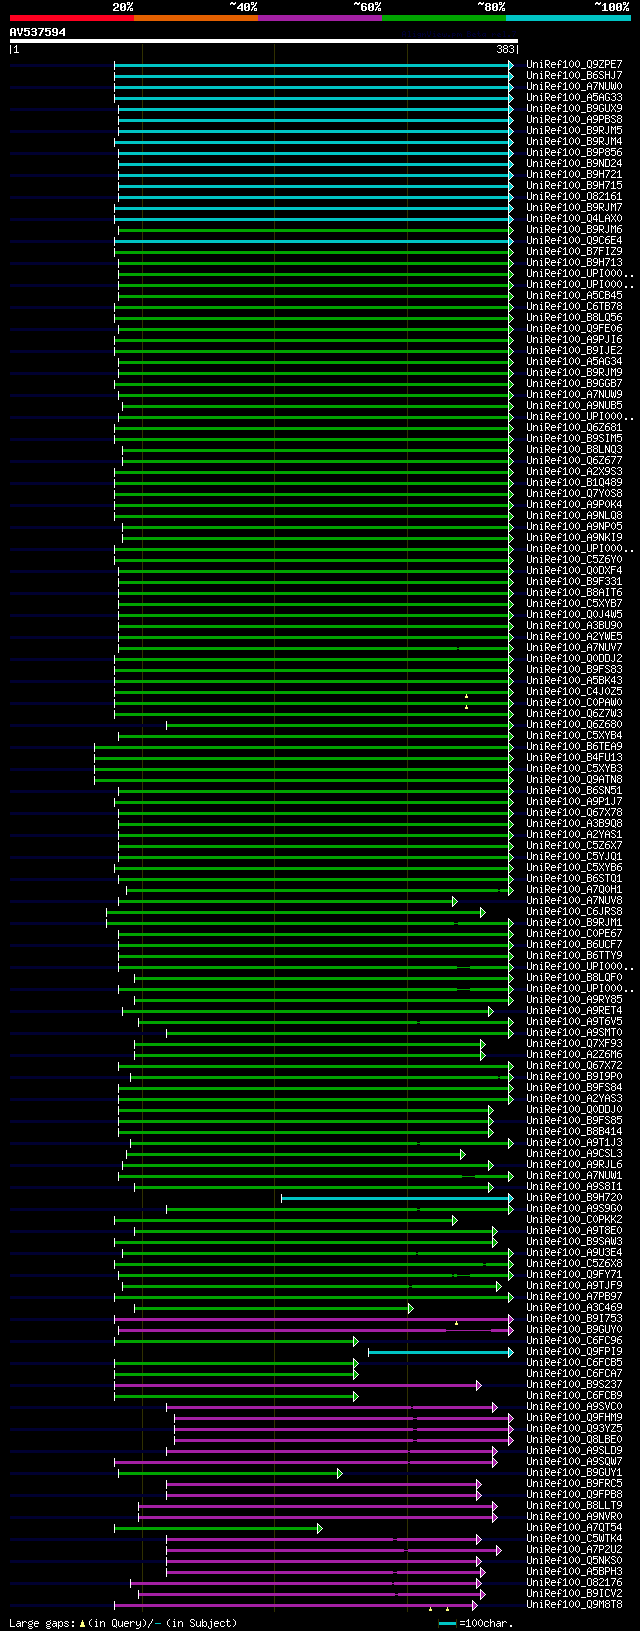Click the UniRef100_Q9FE06 label
Viewport: 640px width, 1631px height.
pyautogui.click(x=574, y=328)
